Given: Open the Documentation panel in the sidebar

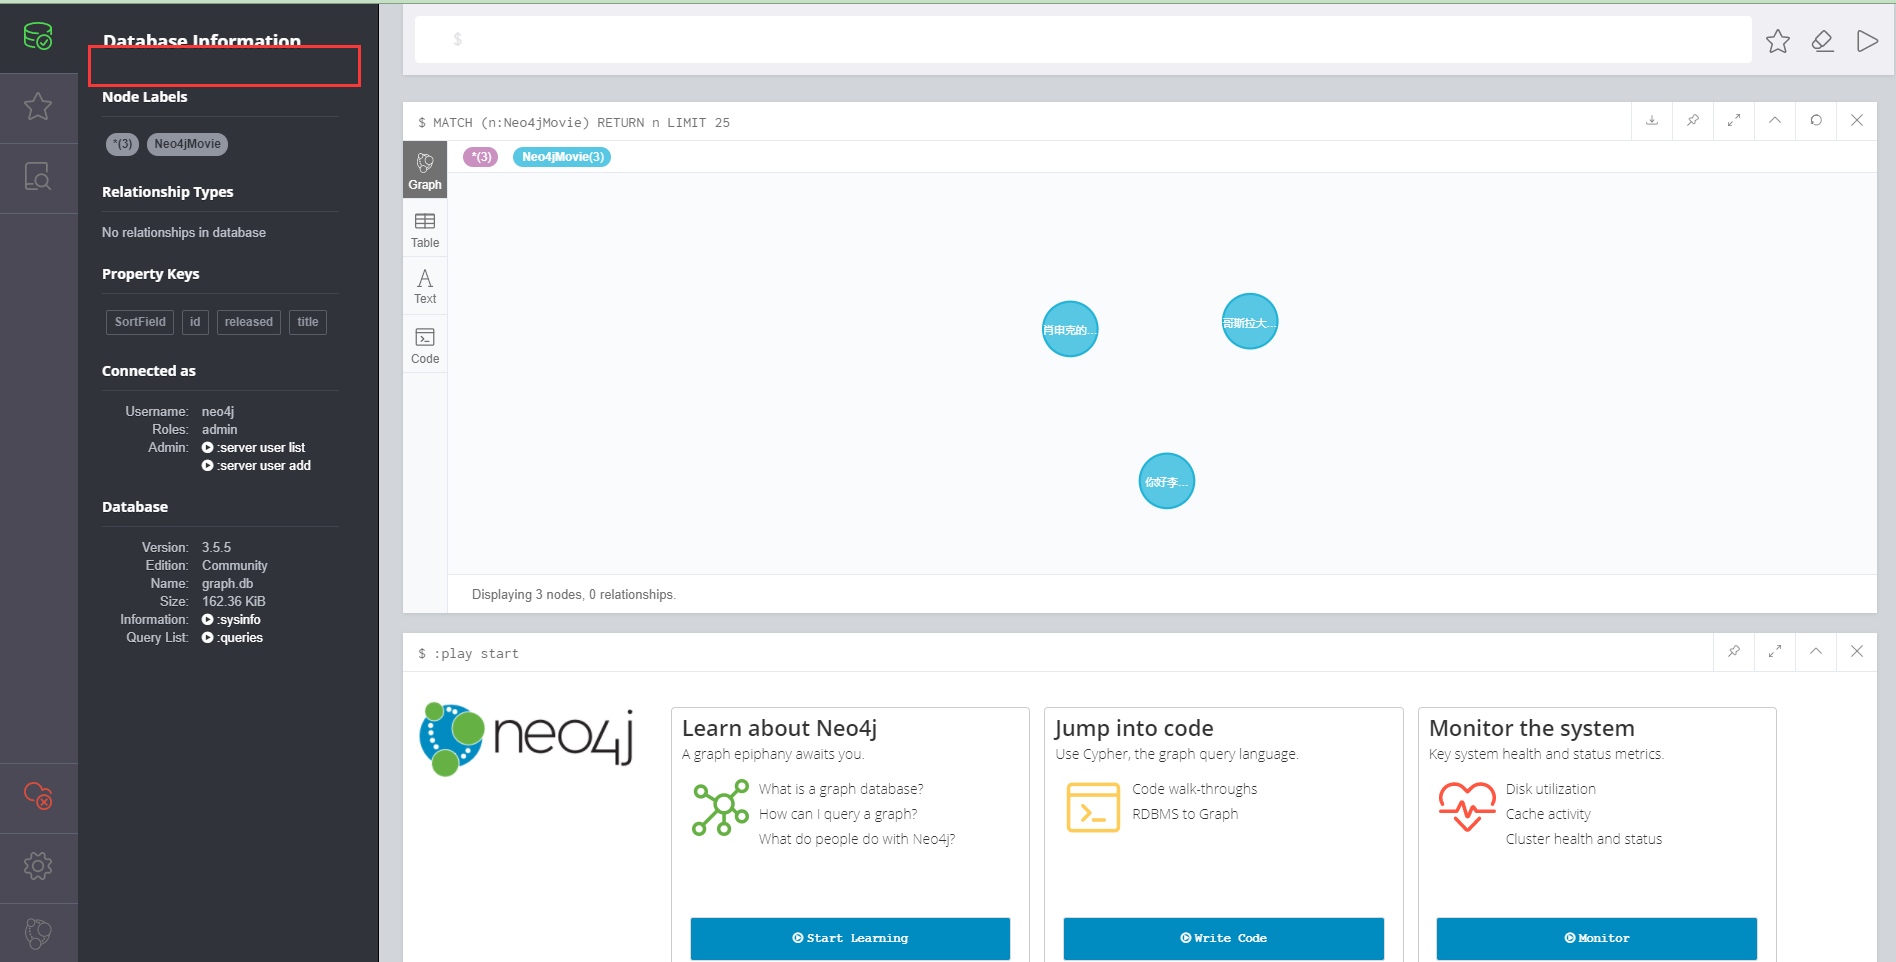Looking at the screenshot, I should (39, 177).
